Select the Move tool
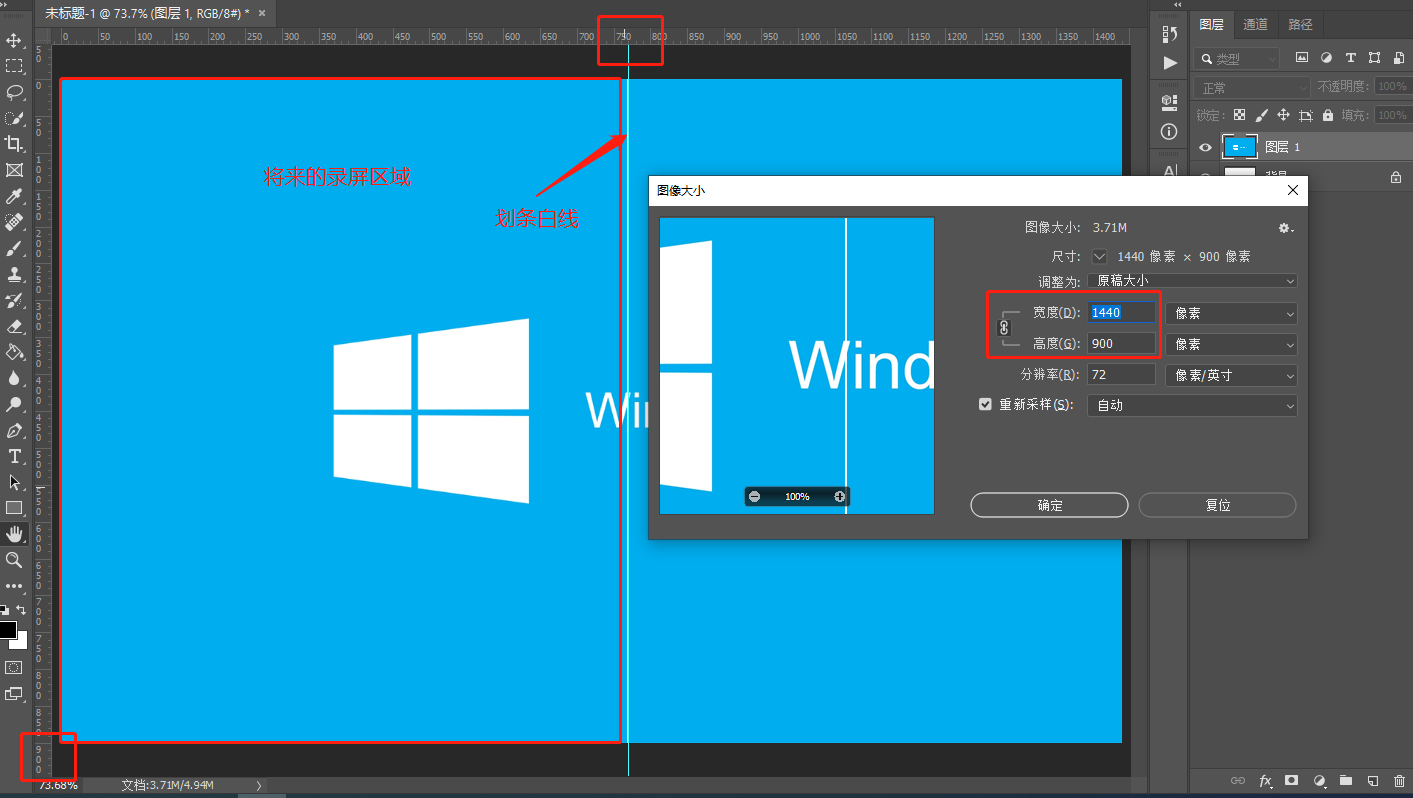Screen dimensions: 1413x798 click(x=14, y=40)
